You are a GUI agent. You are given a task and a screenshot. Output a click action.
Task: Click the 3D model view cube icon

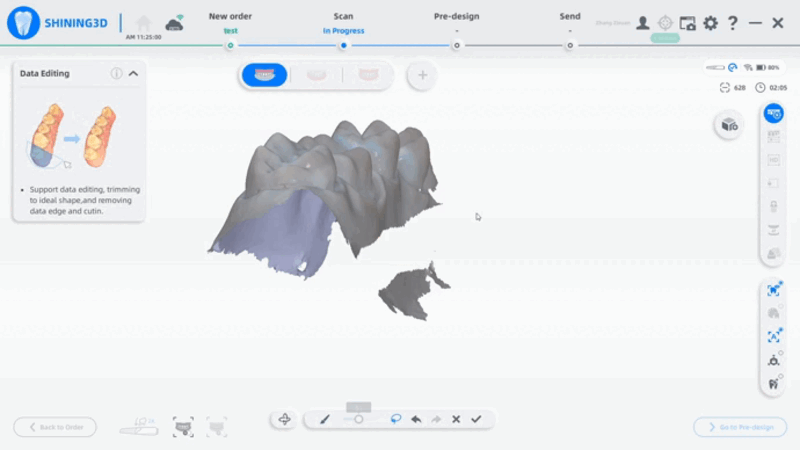(729, 125)
